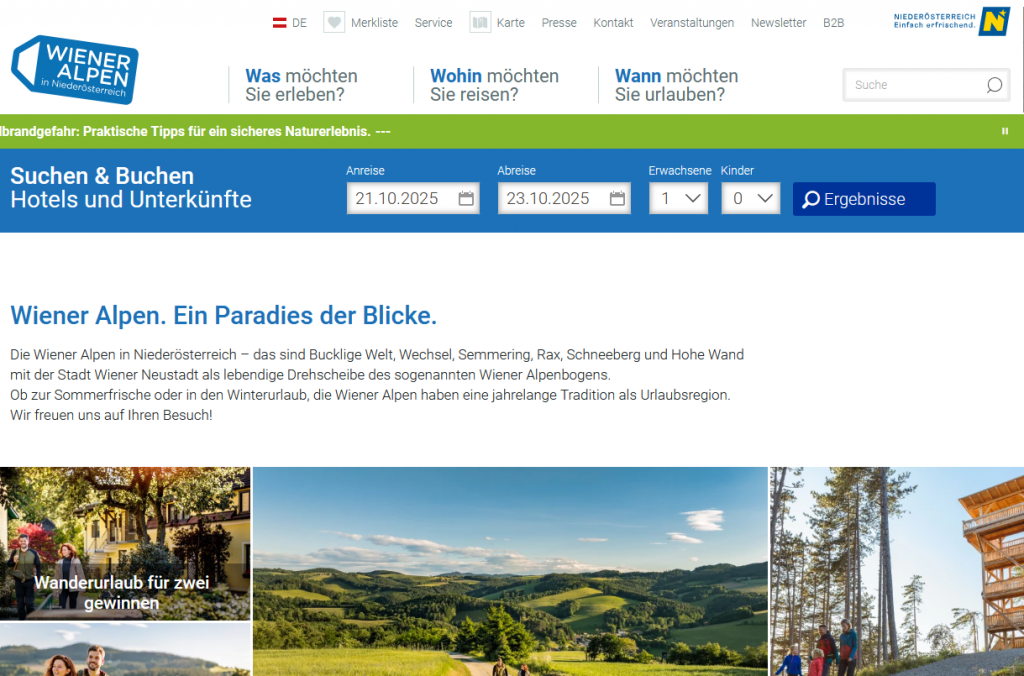Click the Presse link

(559, 22)
